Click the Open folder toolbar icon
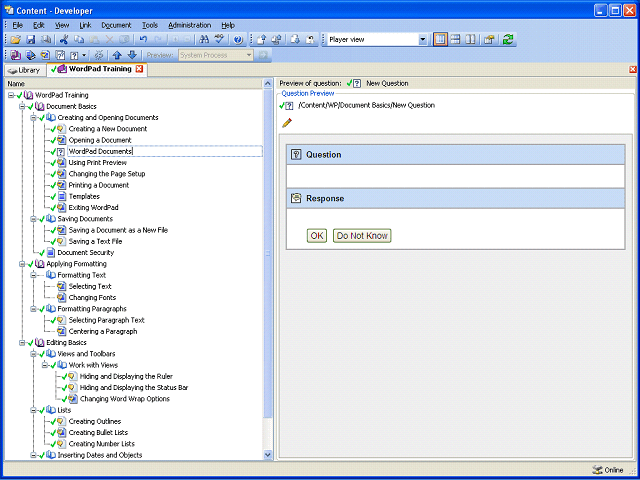Viewport: 640px width, 480px height. (16, 40)
